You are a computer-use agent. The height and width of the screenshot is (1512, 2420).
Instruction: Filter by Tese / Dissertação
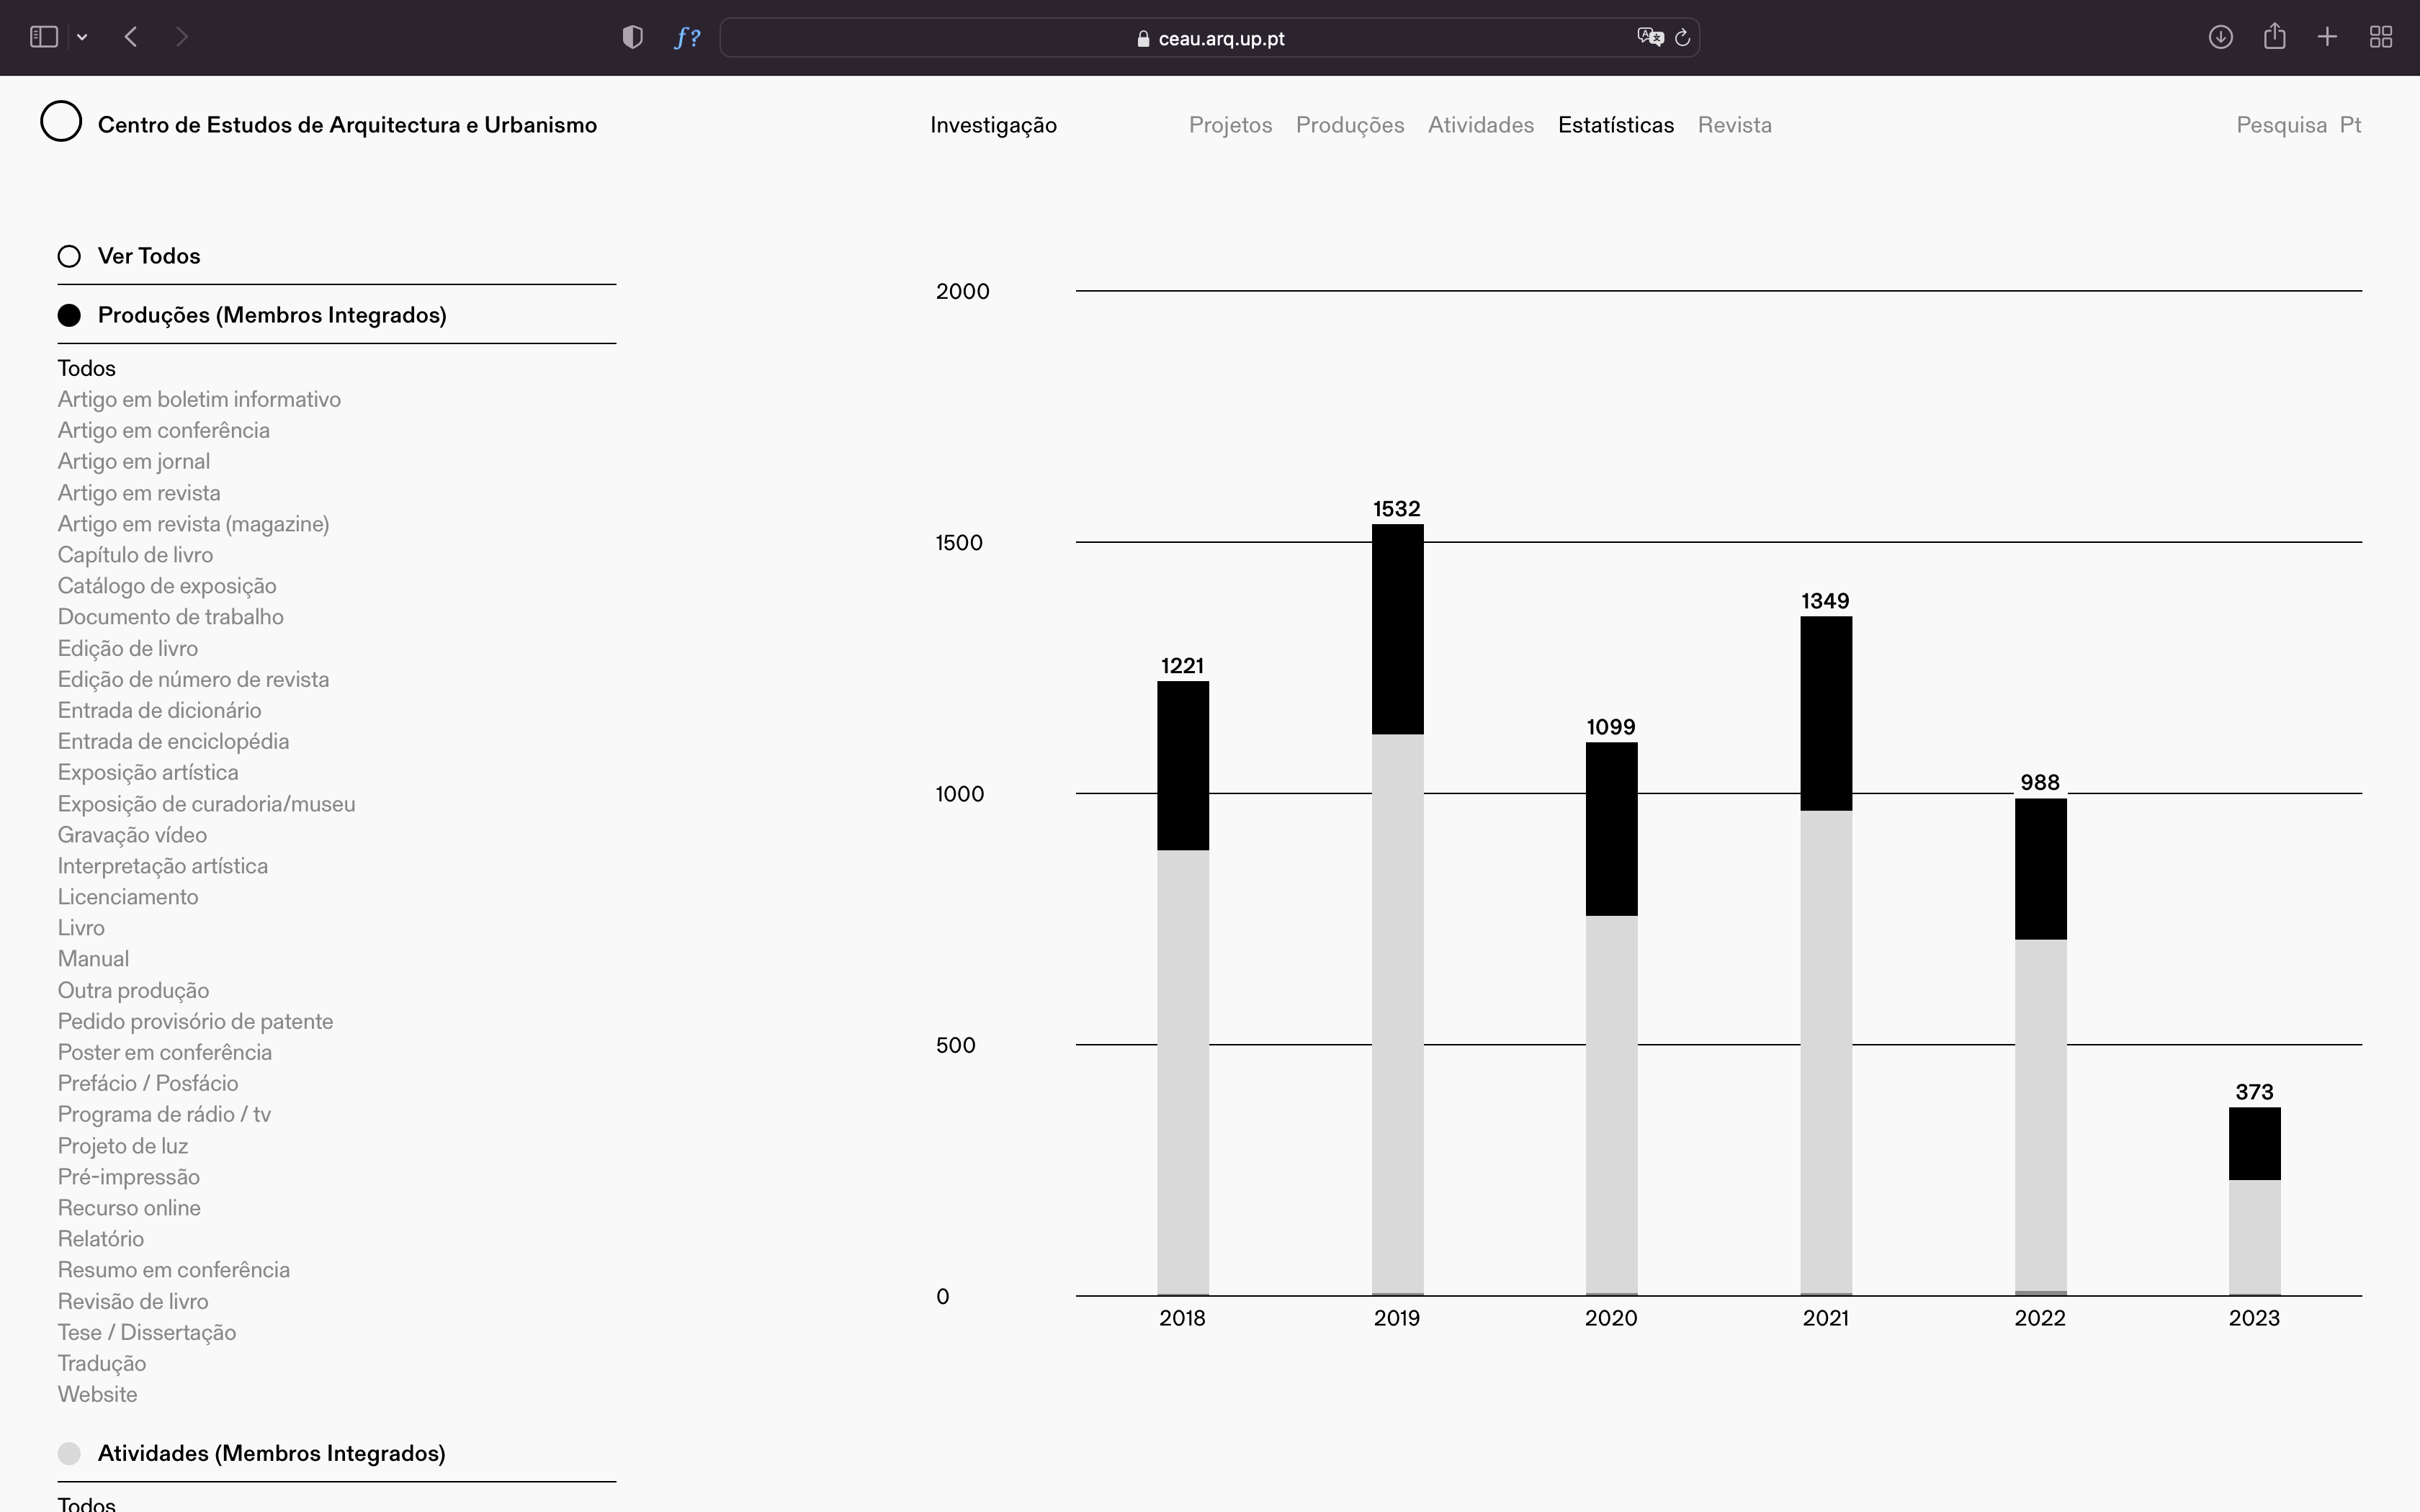(147, 1332)
